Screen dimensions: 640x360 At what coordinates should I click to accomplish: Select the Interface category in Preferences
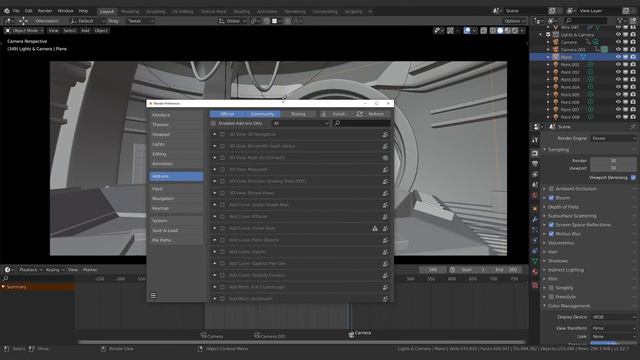pos(176,115)
